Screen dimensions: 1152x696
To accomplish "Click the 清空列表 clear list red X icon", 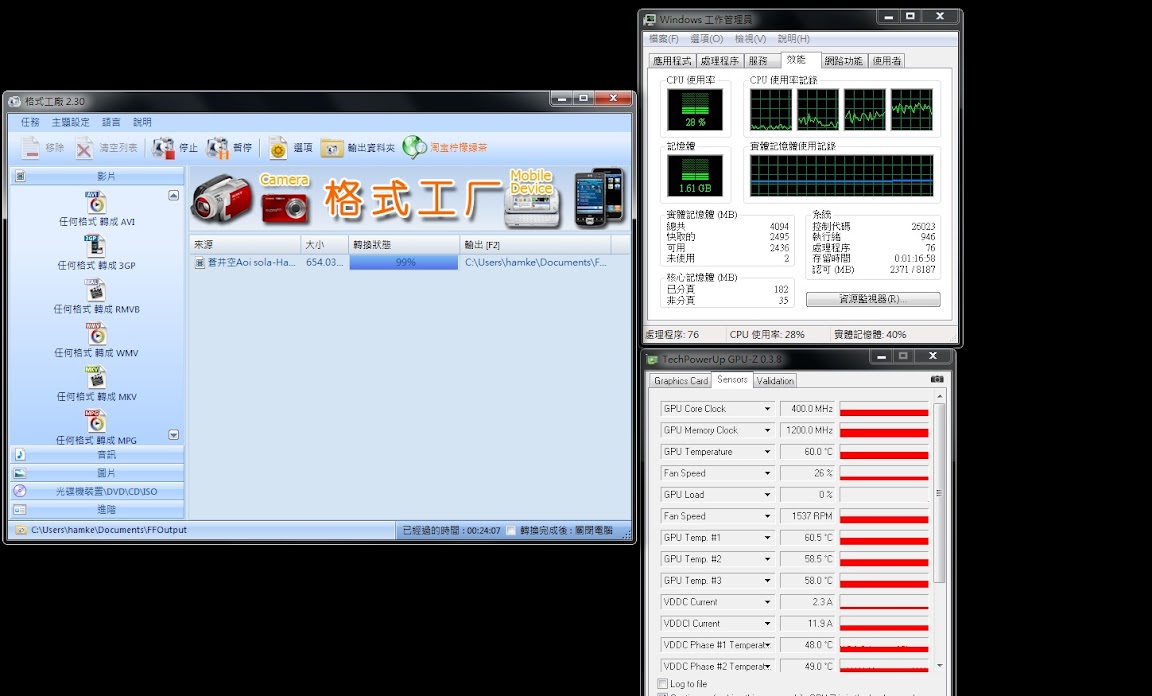I will [84, 148].
